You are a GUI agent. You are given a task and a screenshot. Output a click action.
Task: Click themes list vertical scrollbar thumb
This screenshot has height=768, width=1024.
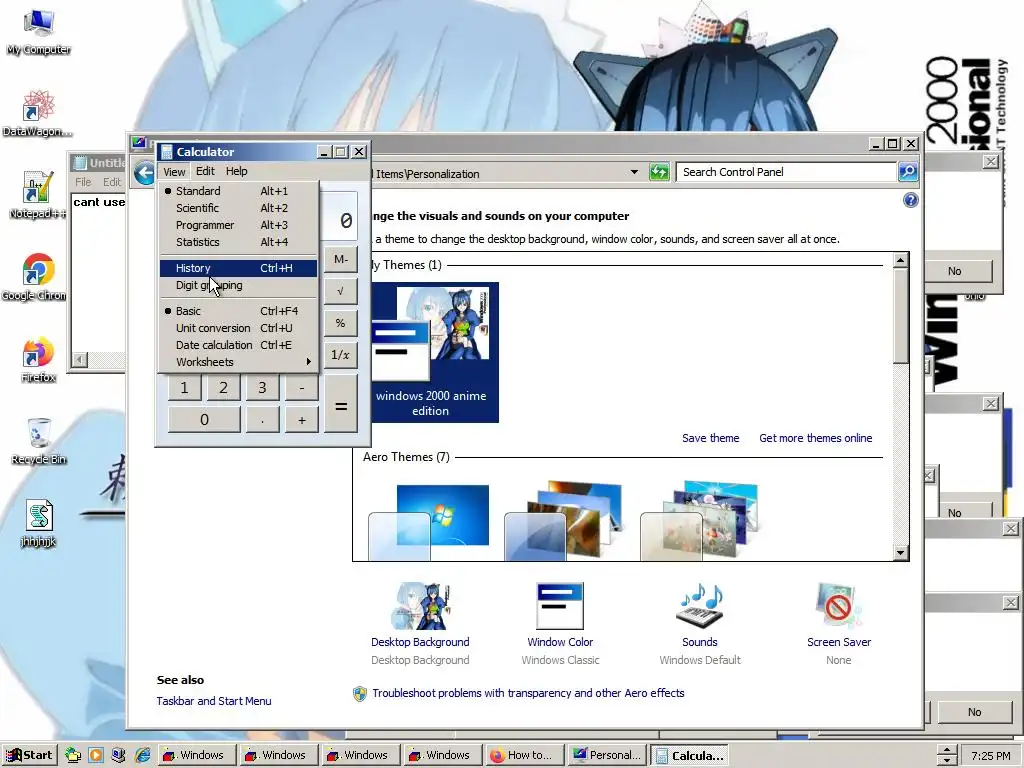click(x=901, y=316)
